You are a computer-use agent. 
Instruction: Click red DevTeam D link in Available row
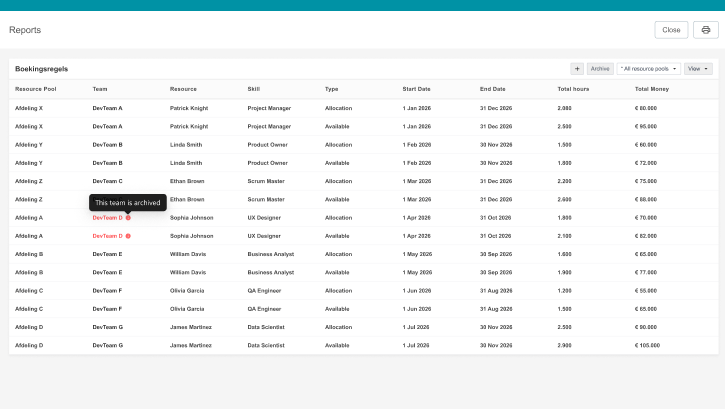point(107,236)
